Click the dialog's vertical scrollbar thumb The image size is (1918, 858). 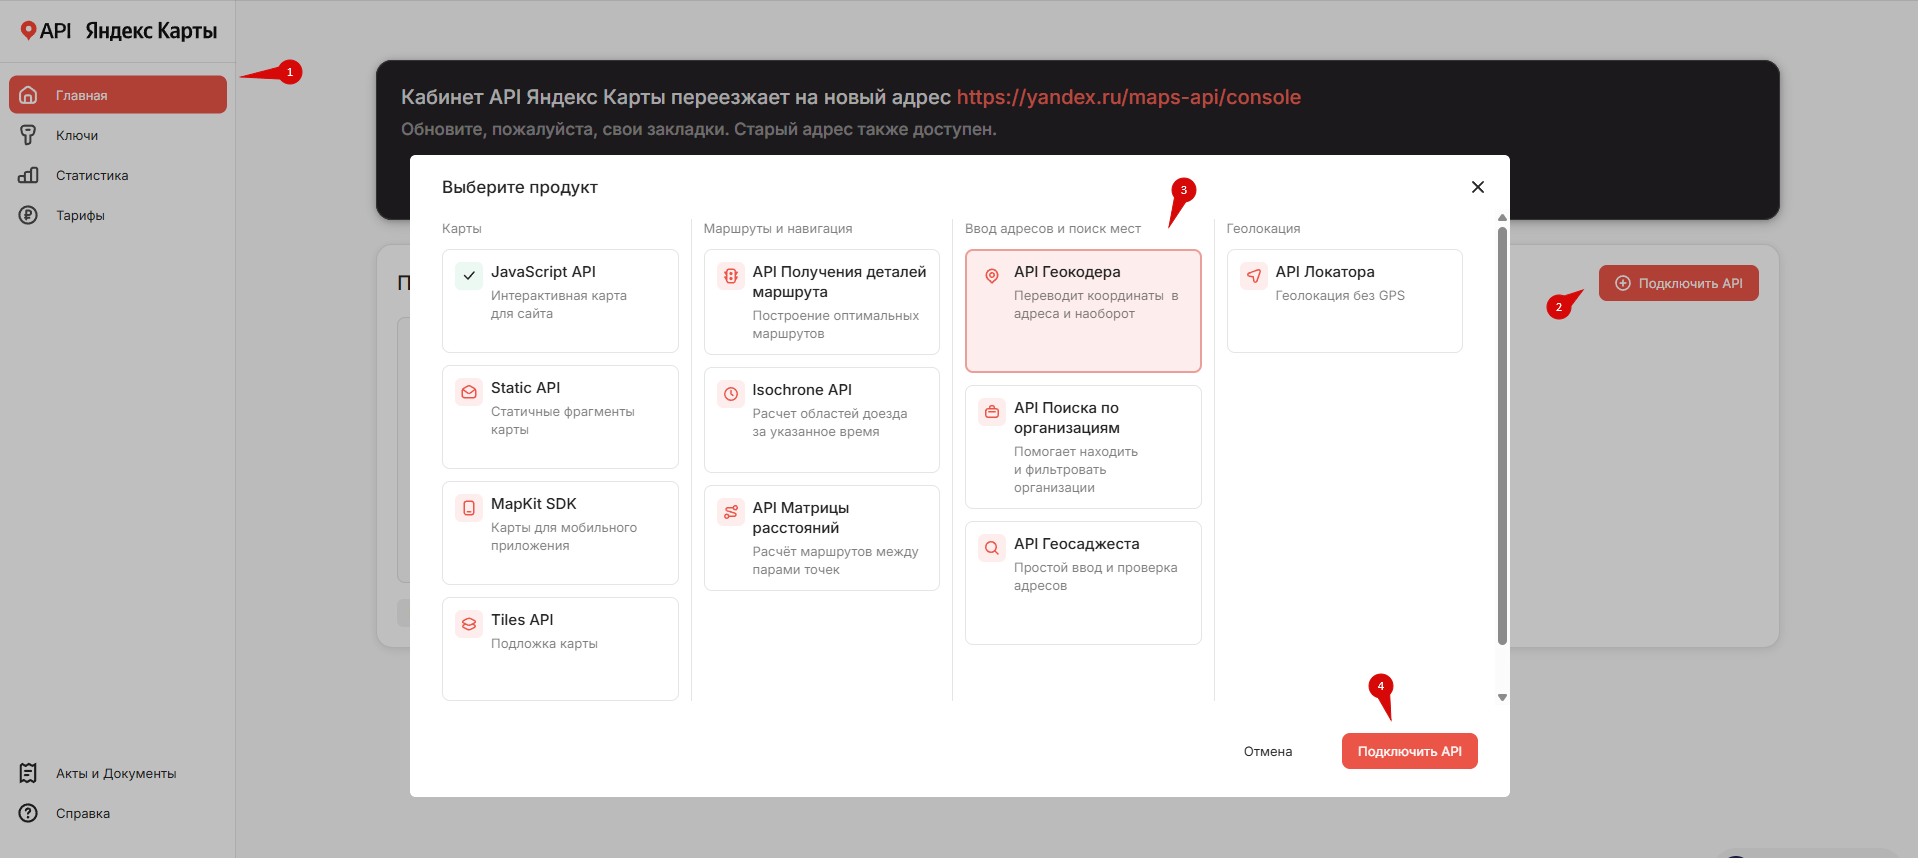(1502, 436)
